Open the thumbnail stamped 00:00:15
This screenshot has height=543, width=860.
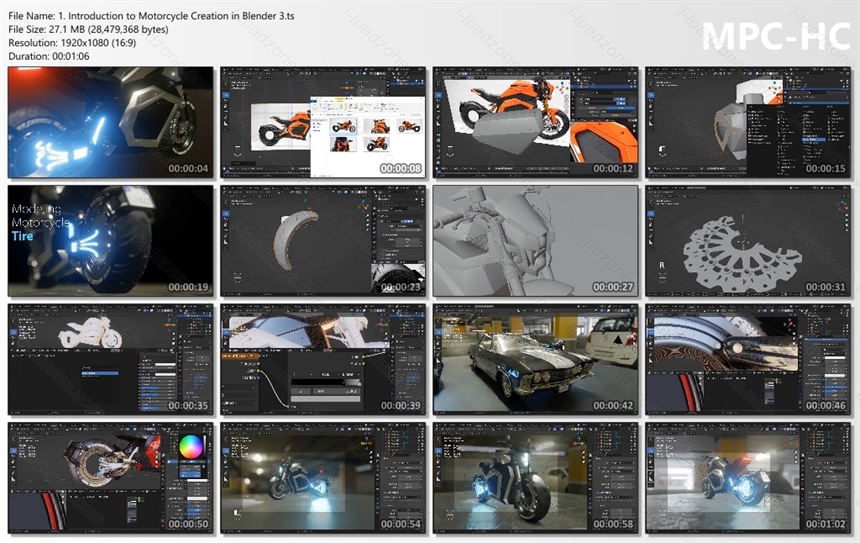point(748,122)
